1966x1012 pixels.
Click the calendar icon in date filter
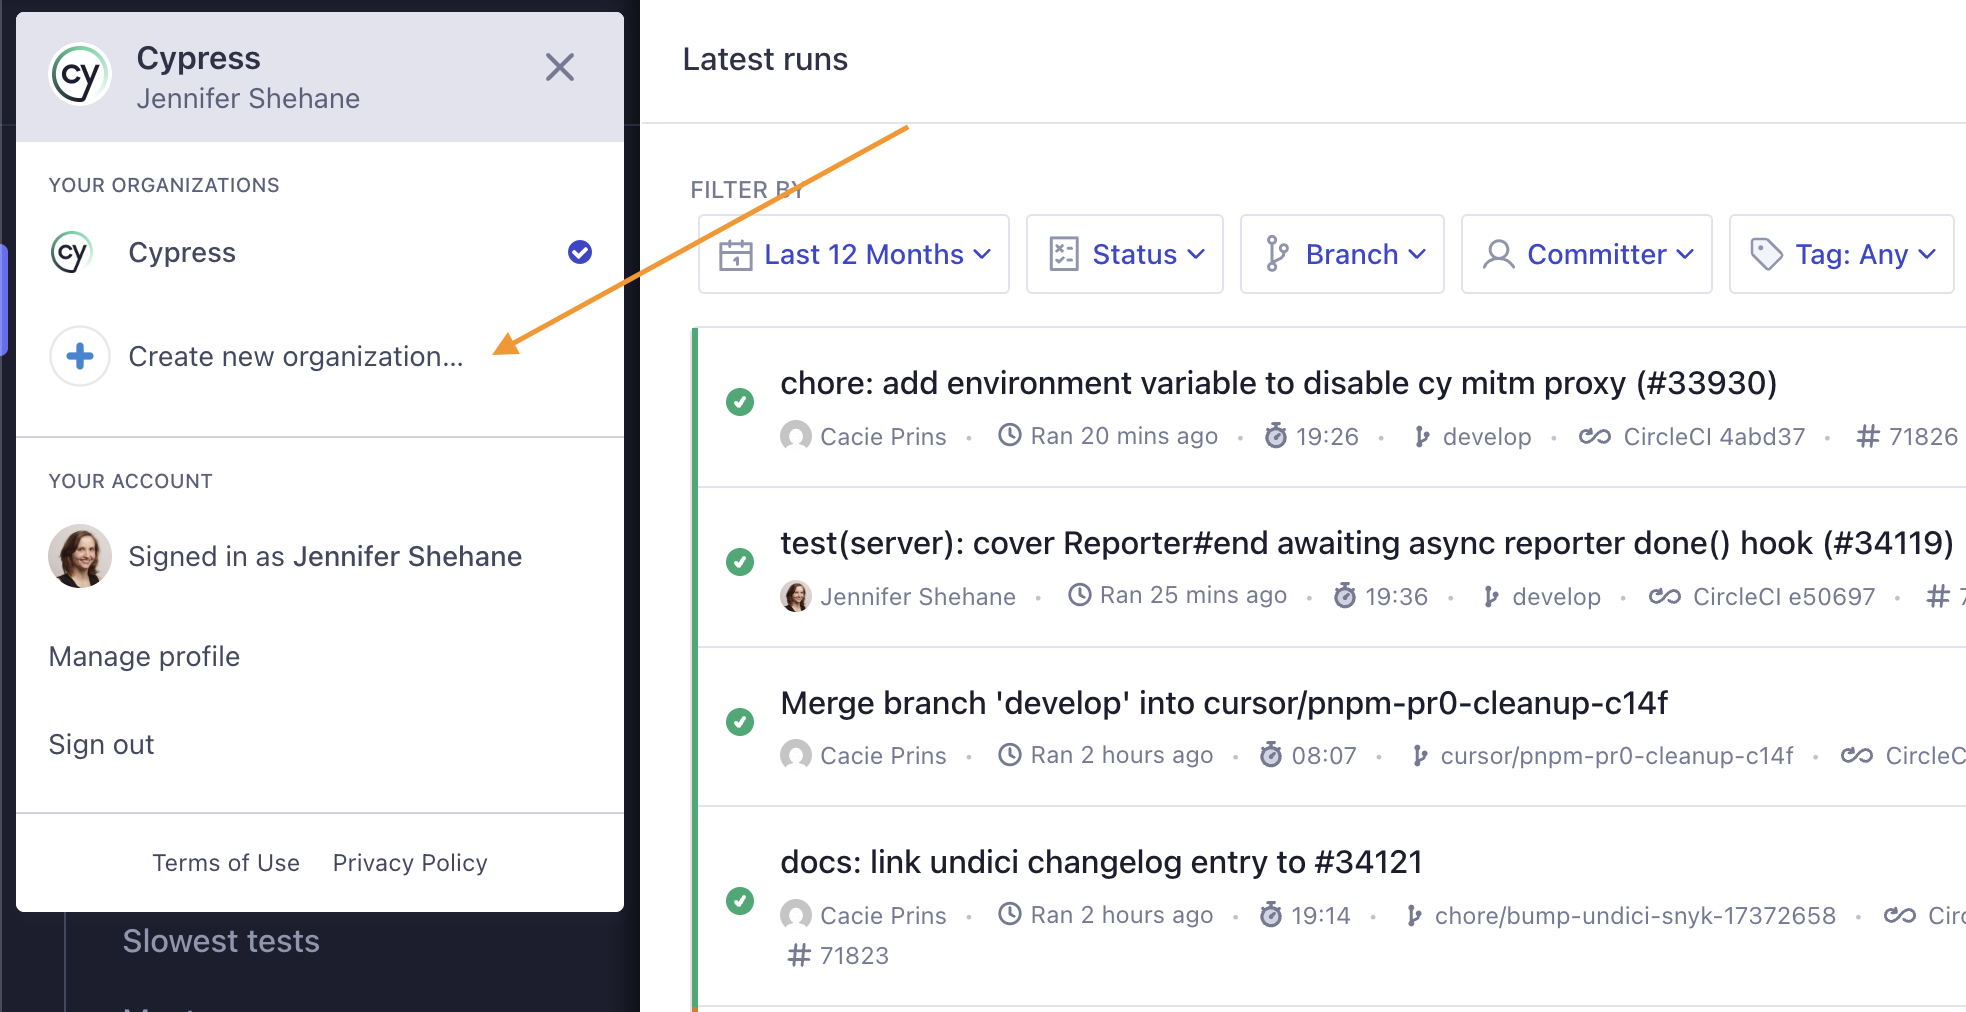(x=736, y=254)
